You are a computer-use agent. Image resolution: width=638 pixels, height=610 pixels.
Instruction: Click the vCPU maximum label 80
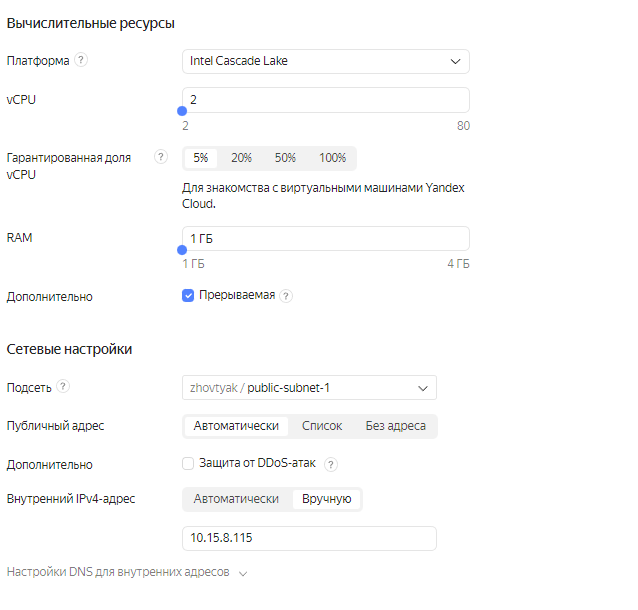click(463, 126)
